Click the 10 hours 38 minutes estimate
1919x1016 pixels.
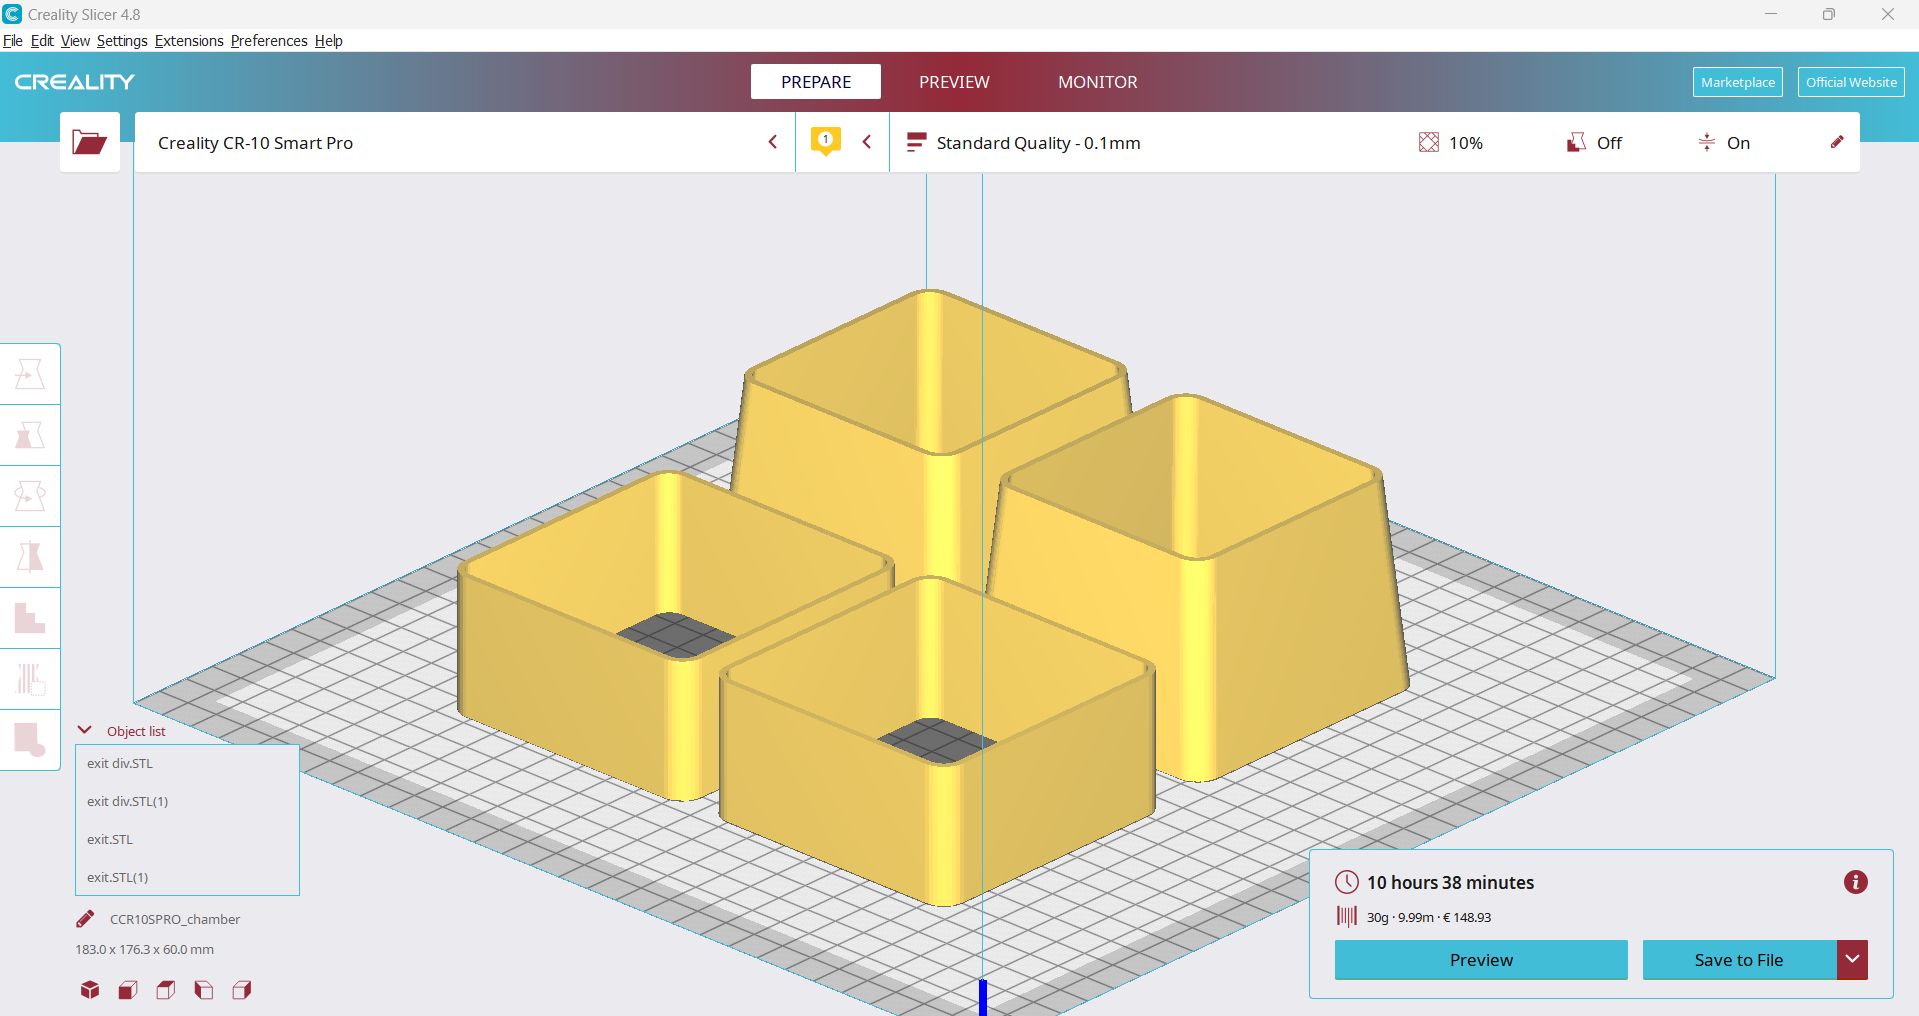[1450, 882]
